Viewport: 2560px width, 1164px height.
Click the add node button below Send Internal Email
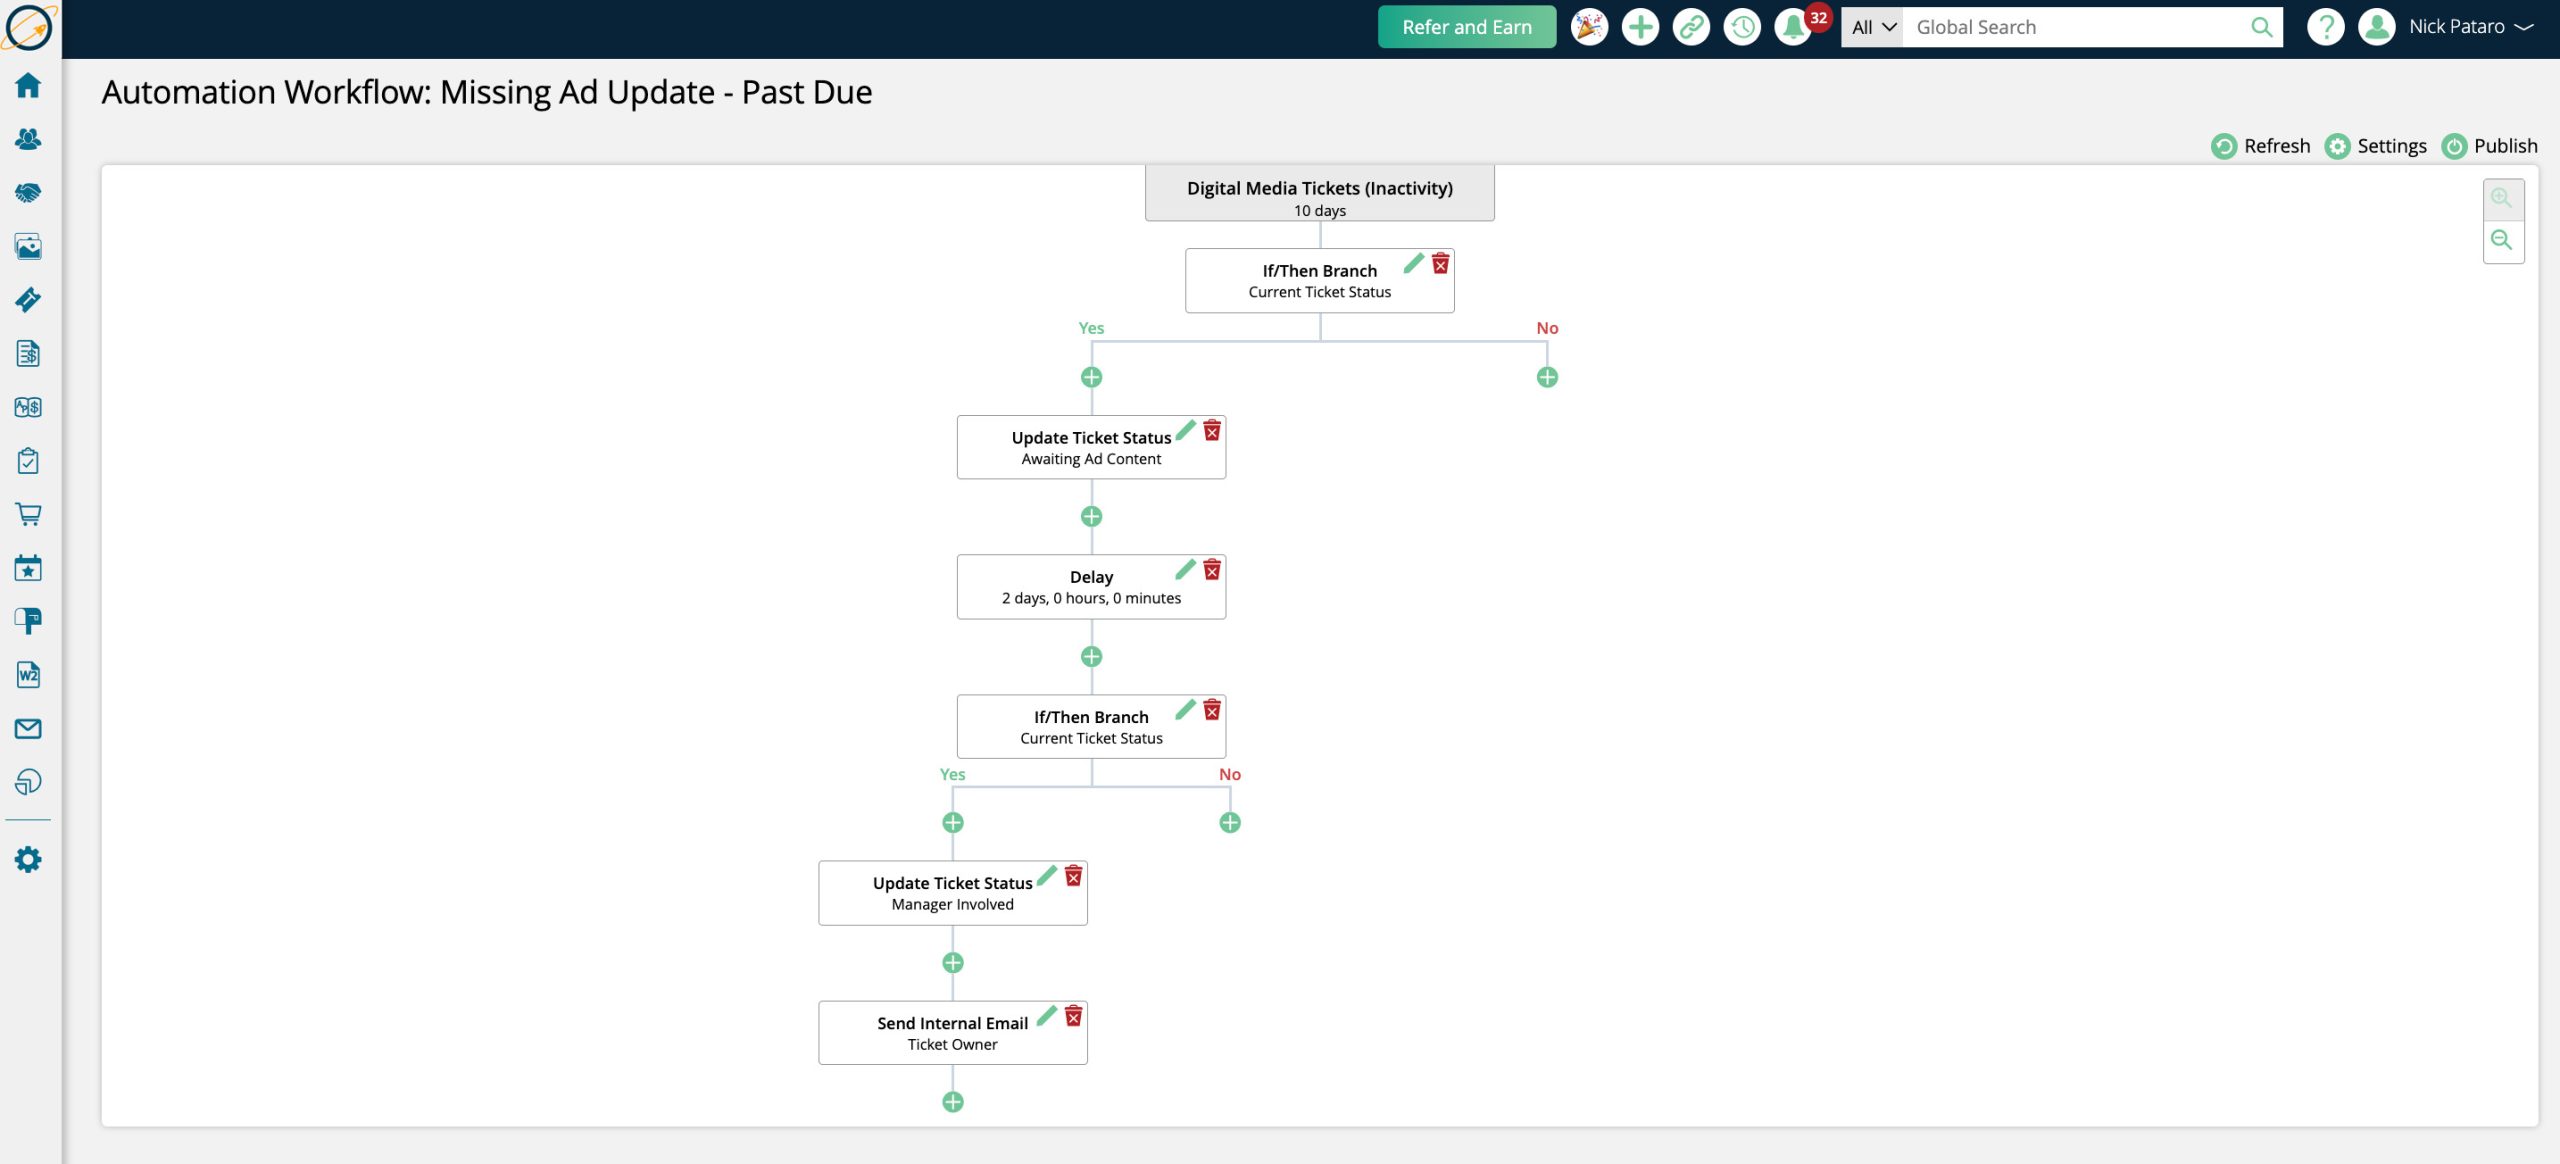952,1102
